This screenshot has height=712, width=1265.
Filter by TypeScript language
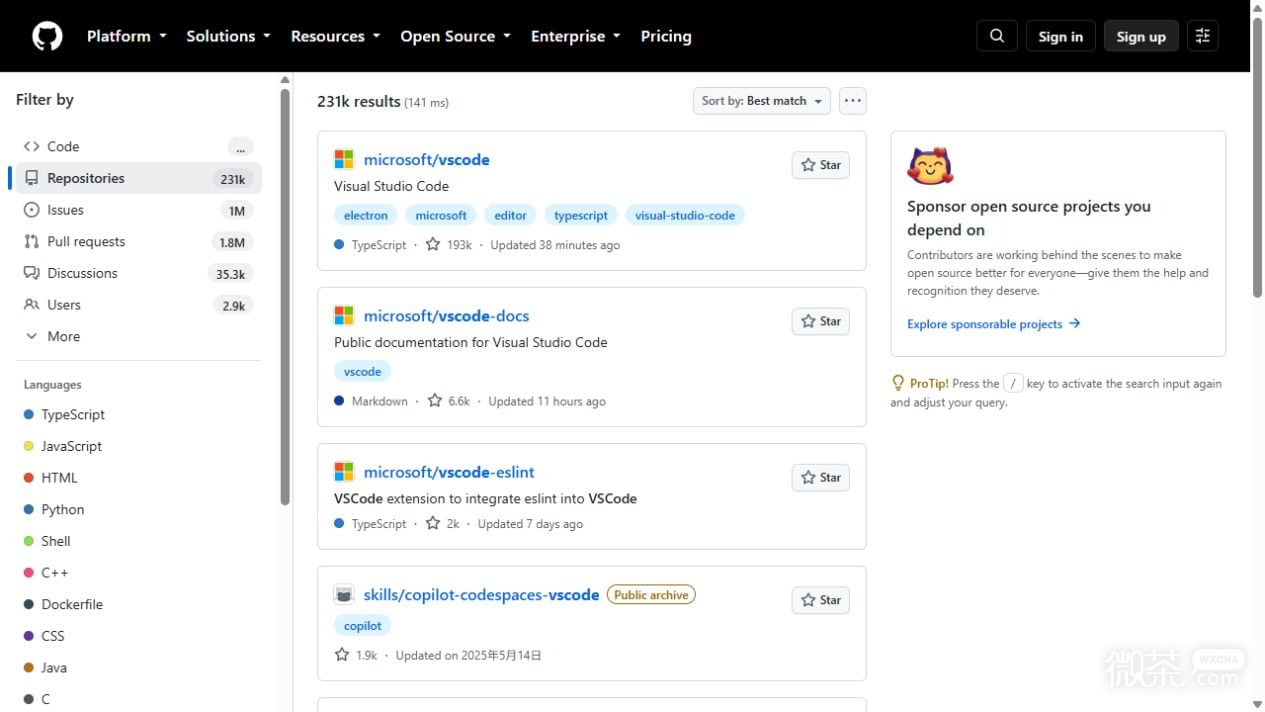click(139, 415)
